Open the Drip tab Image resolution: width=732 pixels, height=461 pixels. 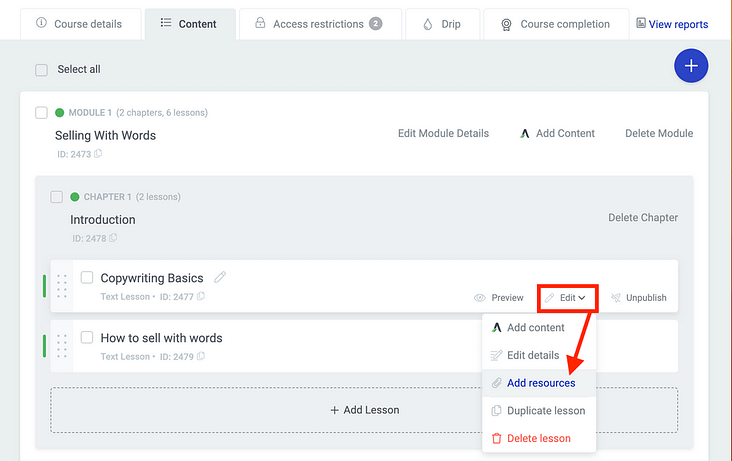tap(441, 24)
